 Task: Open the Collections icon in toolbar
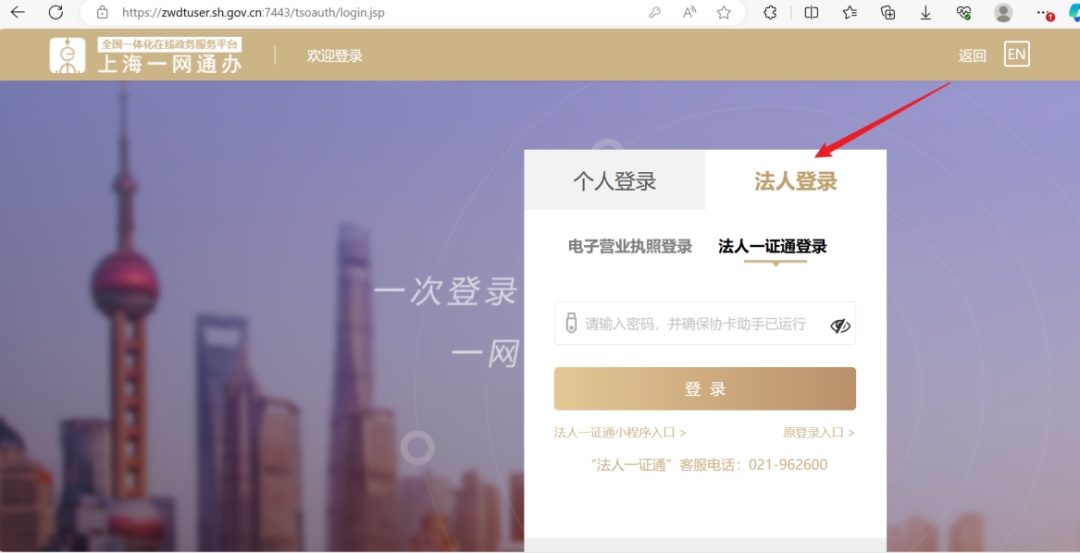[x=887, y=13]
